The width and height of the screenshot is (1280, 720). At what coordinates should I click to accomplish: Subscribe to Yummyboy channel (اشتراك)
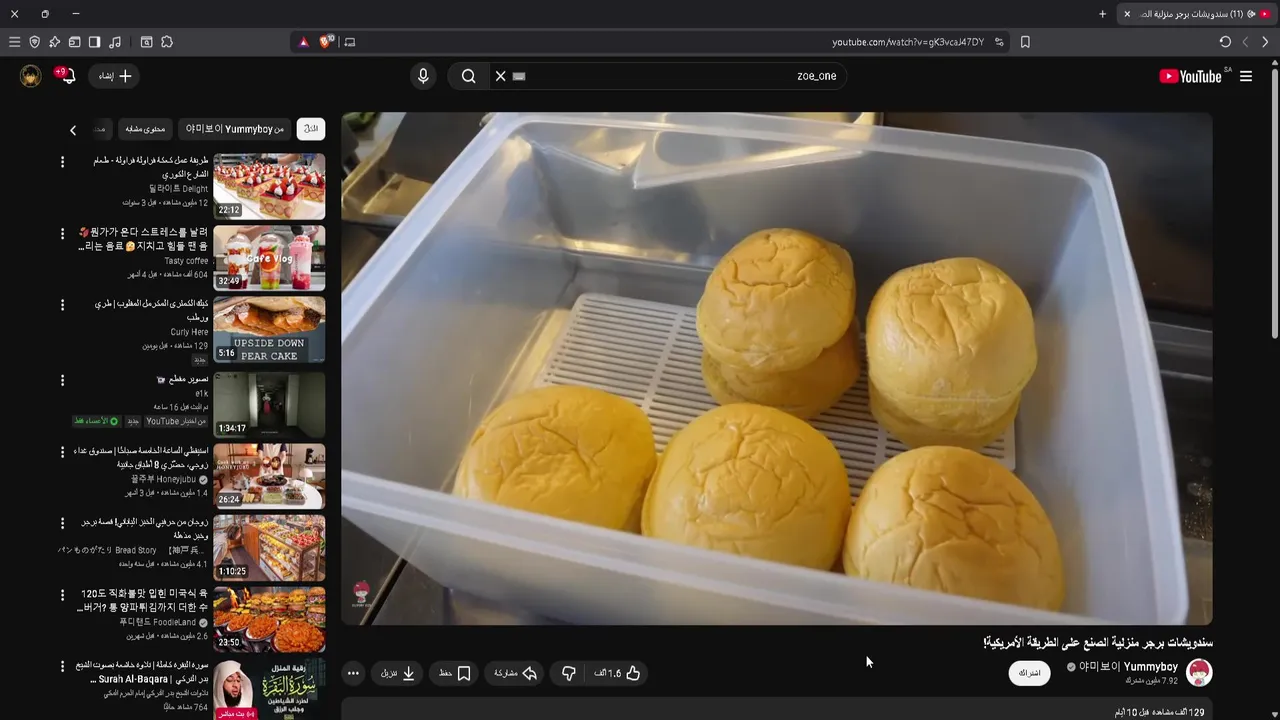click(1030, 673)
